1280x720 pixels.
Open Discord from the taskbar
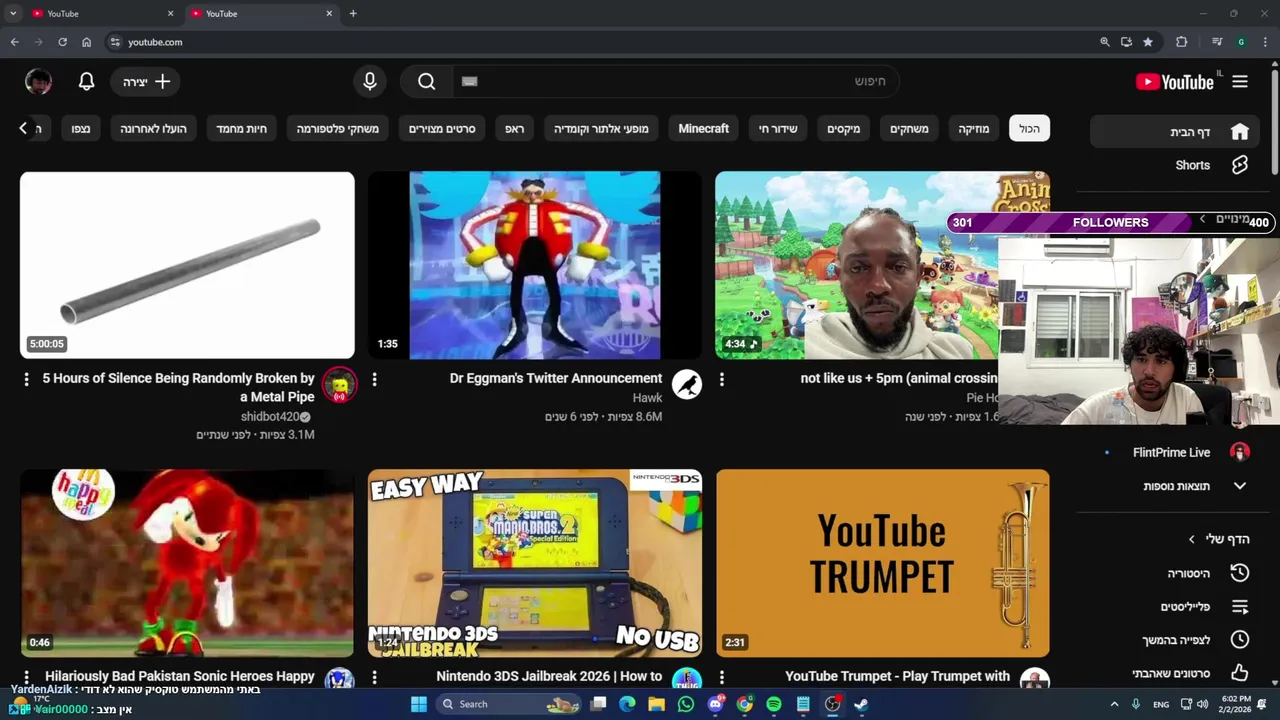click(715, 704)
